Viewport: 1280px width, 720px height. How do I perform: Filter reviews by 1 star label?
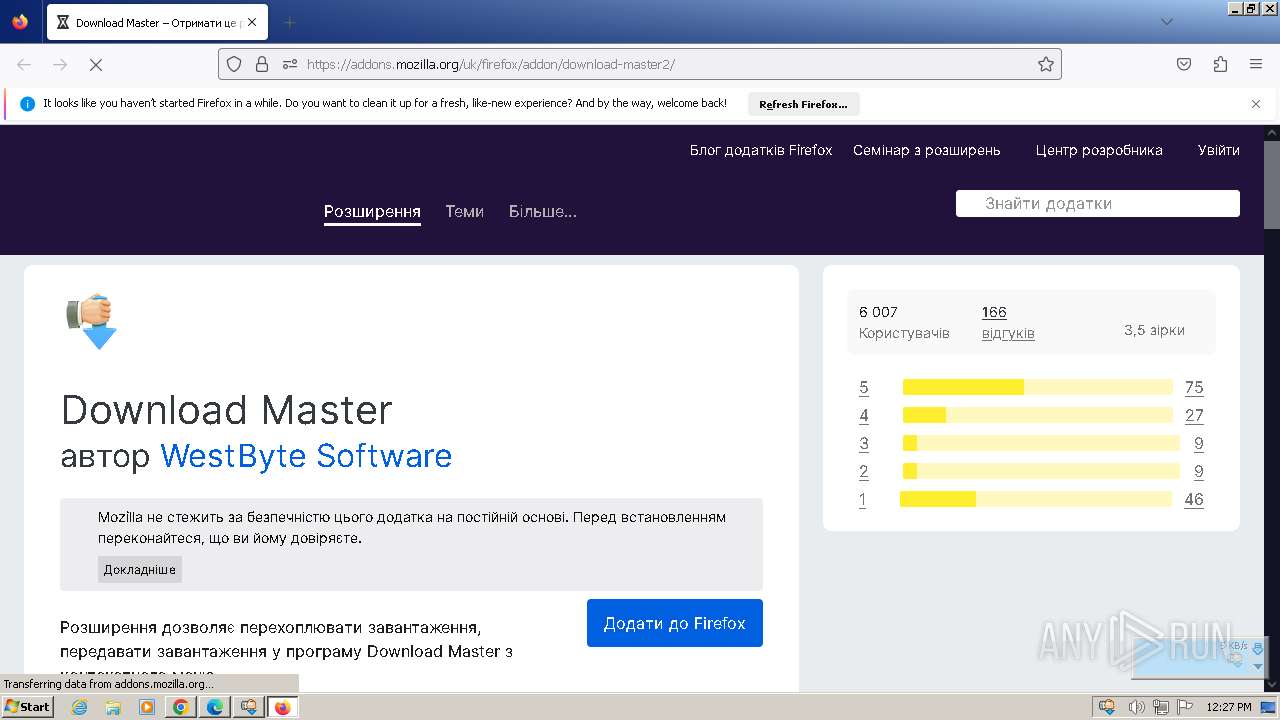(x=862, y=500)
